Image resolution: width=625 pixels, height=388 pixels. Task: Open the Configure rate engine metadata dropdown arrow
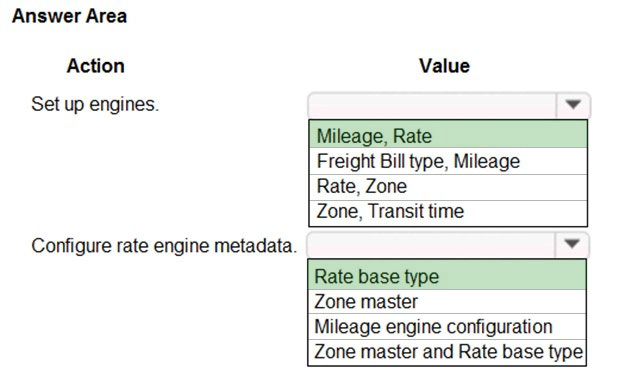(572, 244)
